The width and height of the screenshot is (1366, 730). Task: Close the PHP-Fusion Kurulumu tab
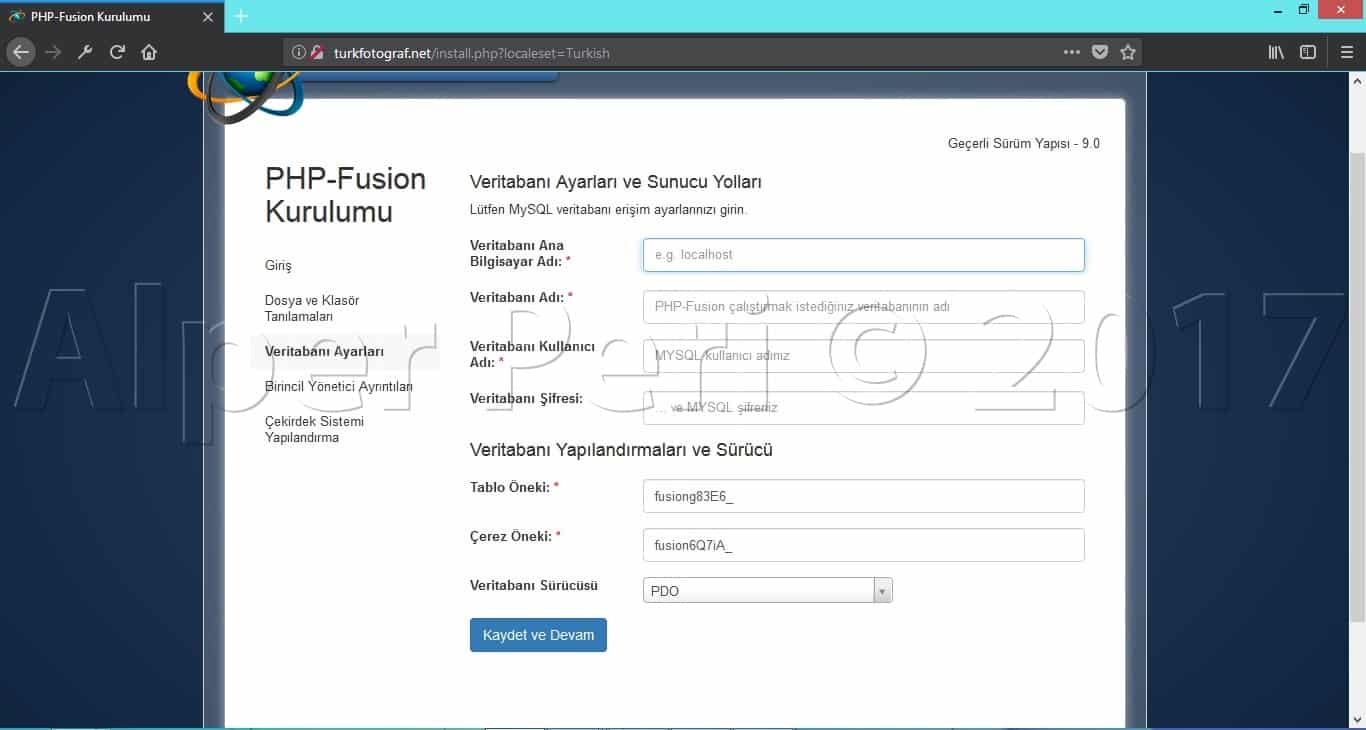tap(208, 17)
